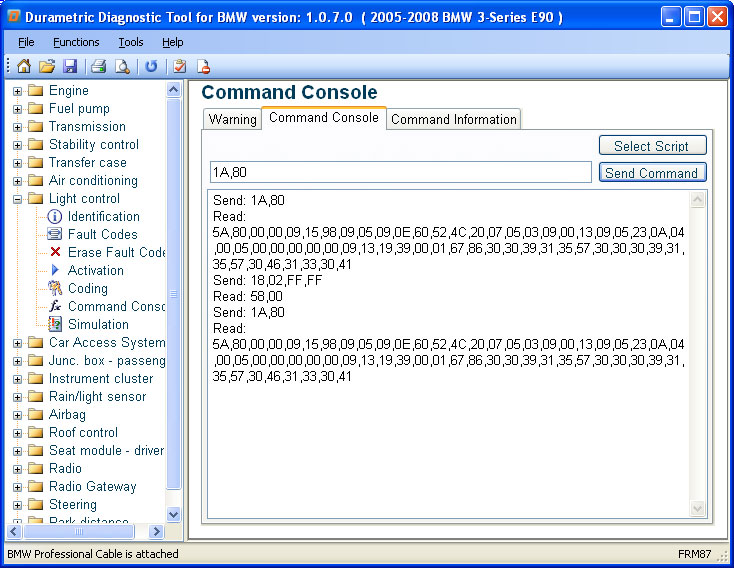Close the Durametric window

point(718,17)
